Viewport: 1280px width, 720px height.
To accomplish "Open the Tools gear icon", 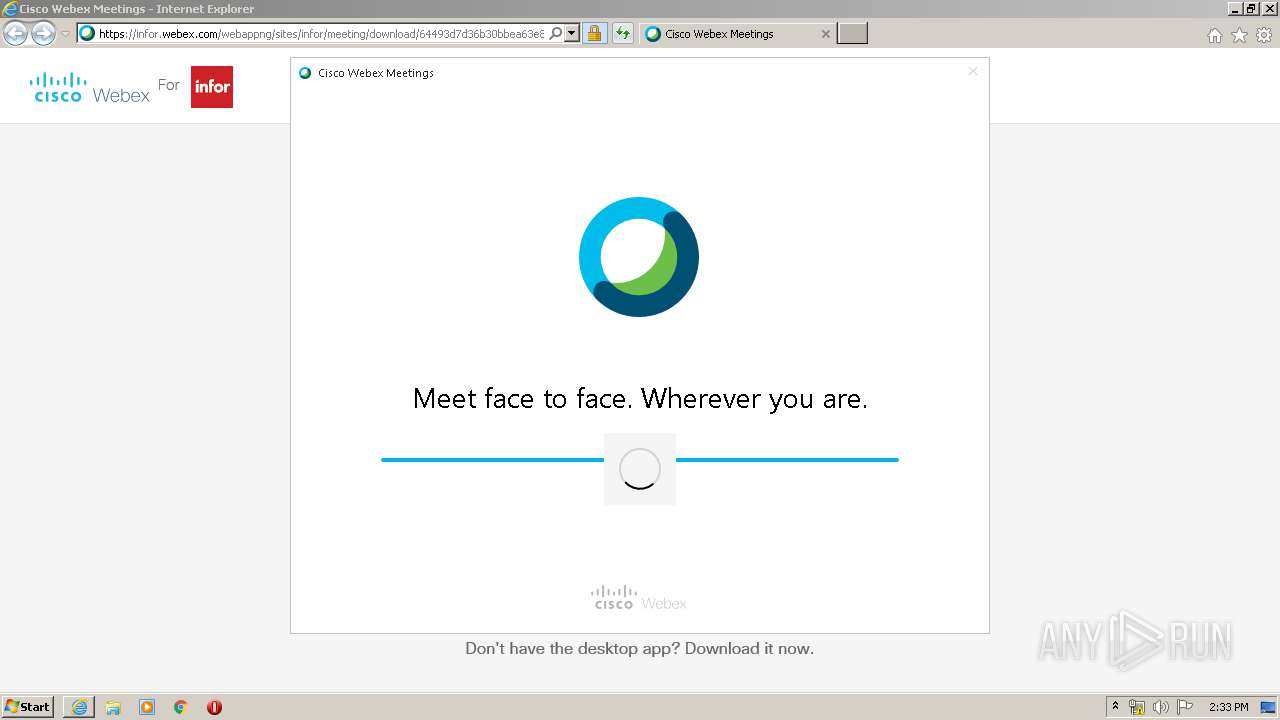I will coord(1264,35).
